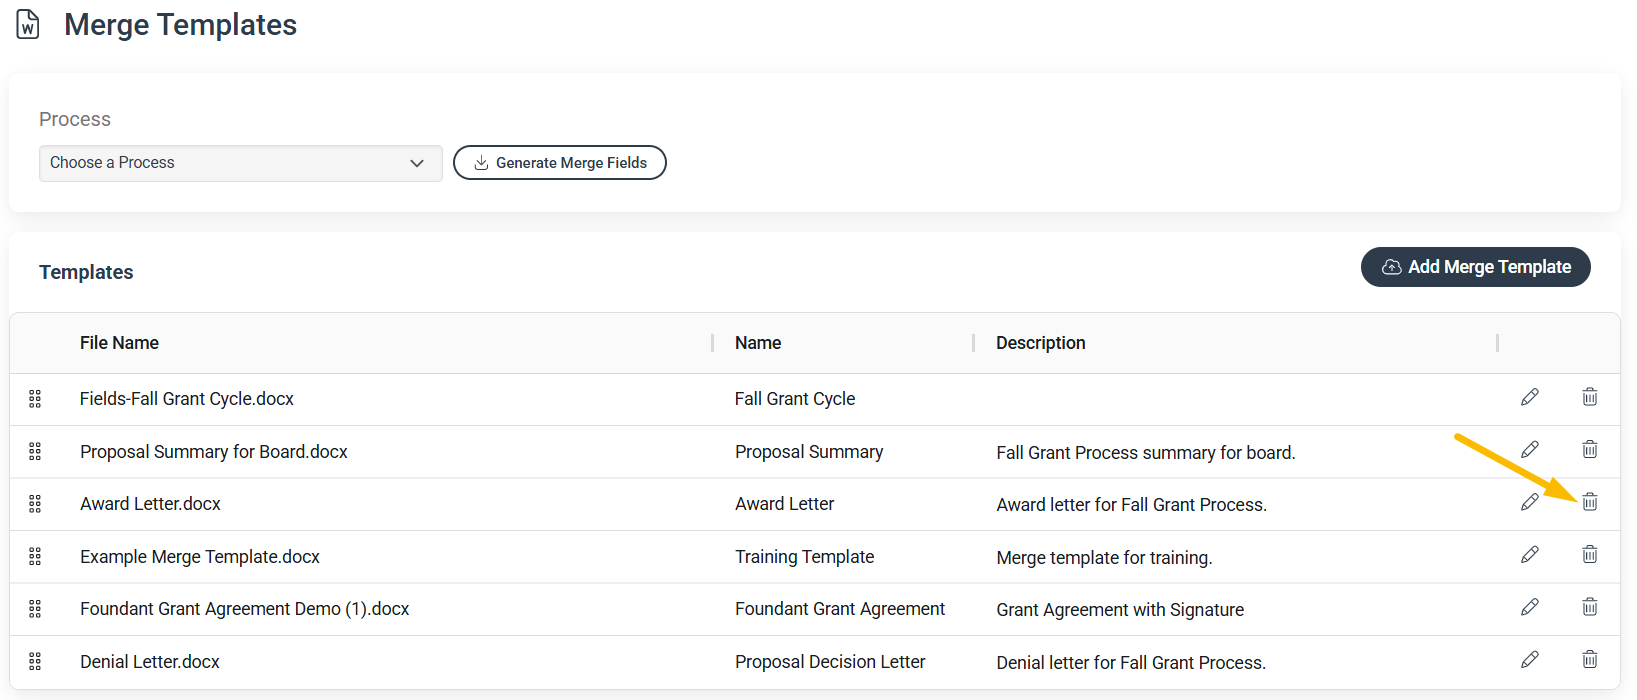Click pencil icon for Proposal Summary row

pyautogui.click(x=1529, y=450)
